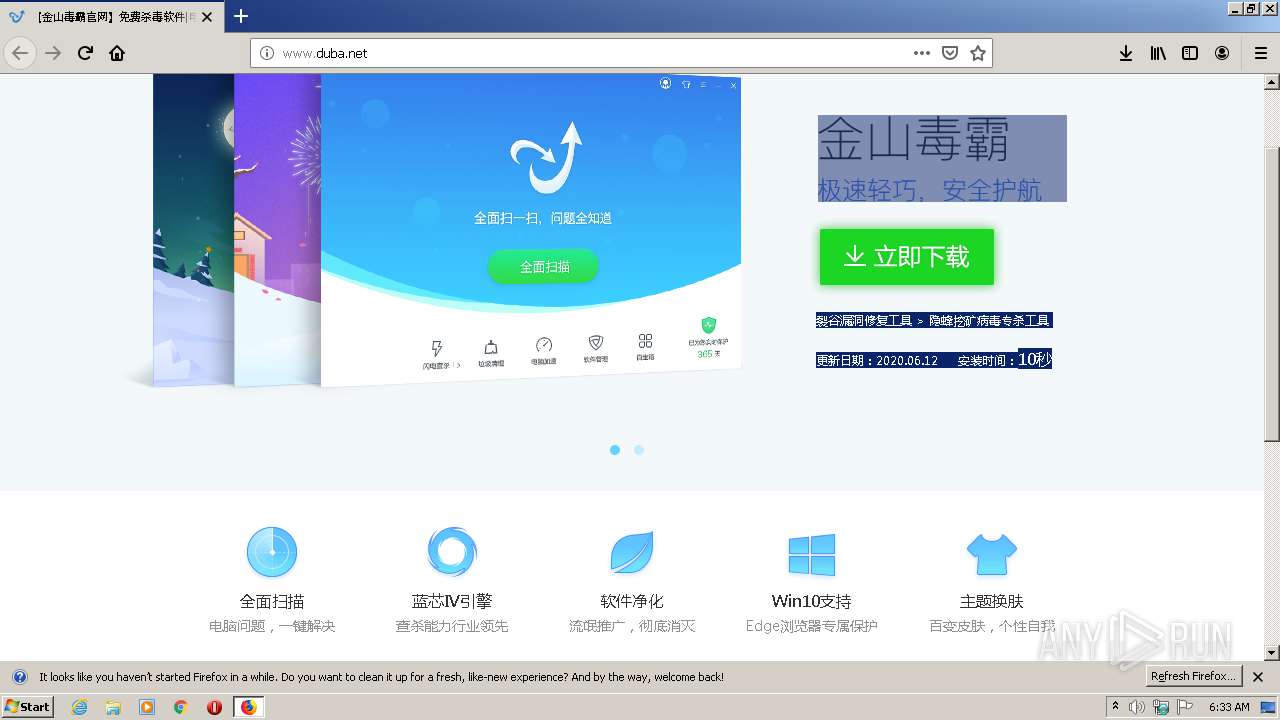The image size is (1280, 720).
Task: Open the 裂谷漏洞修复工具 link
Action: [x=864, y=320]
